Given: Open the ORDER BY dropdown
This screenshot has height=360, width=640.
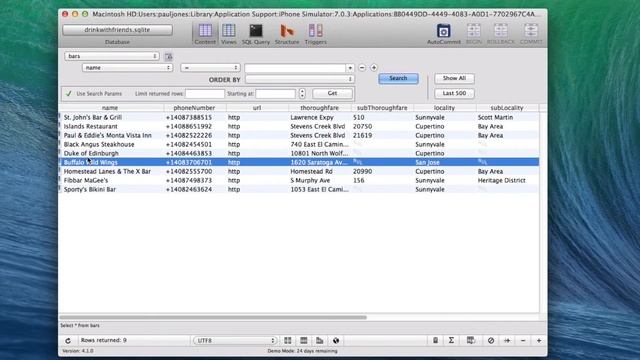Looking at the screenshot, I should 300,79.
